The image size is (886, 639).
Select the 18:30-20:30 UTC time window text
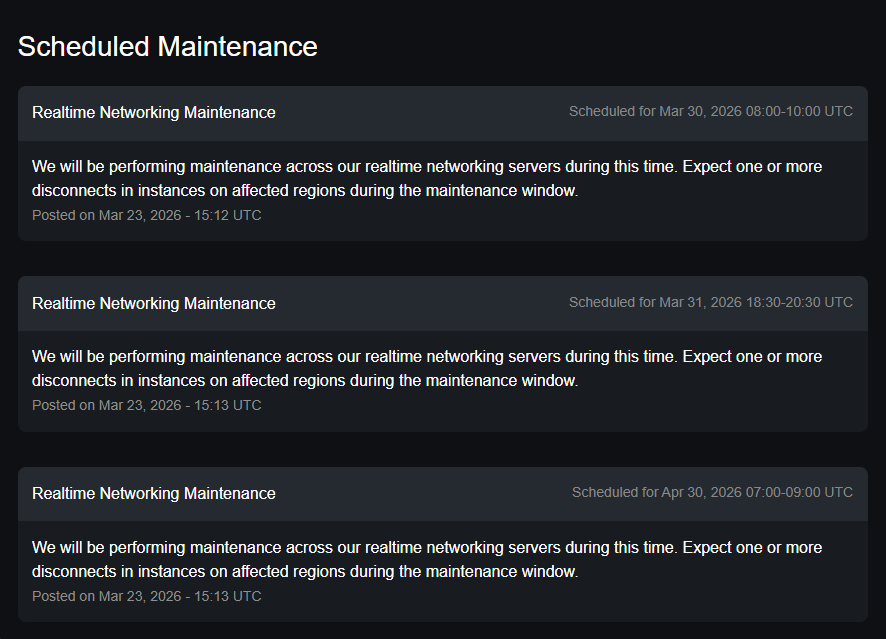point(799,302)
